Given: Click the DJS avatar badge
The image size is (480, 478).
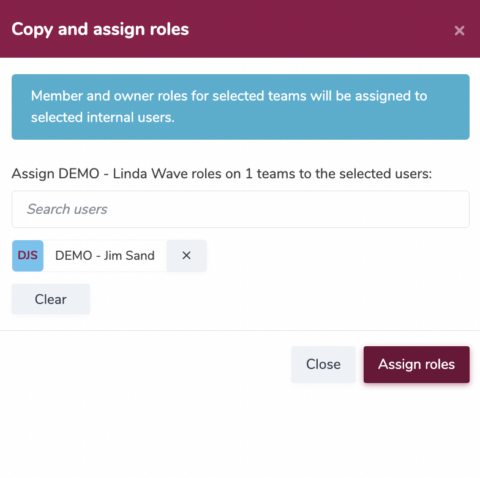Looking at the screenshot, I should pyautogui.click(x=28, y=256).
